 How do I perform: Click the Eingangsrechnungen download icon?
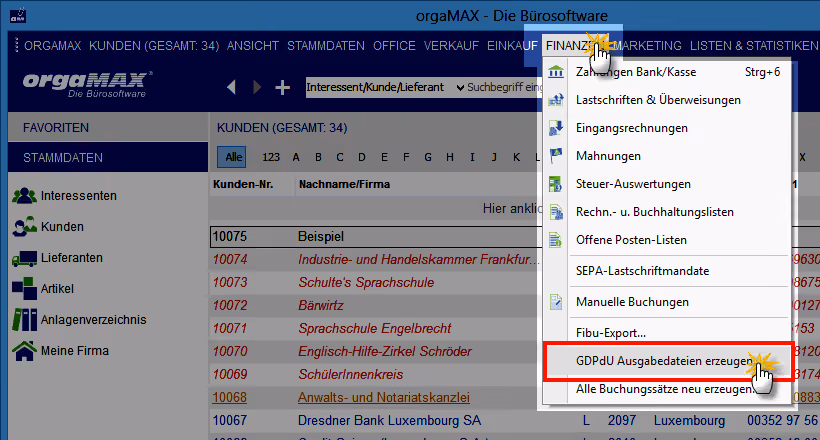coord(555,128)
